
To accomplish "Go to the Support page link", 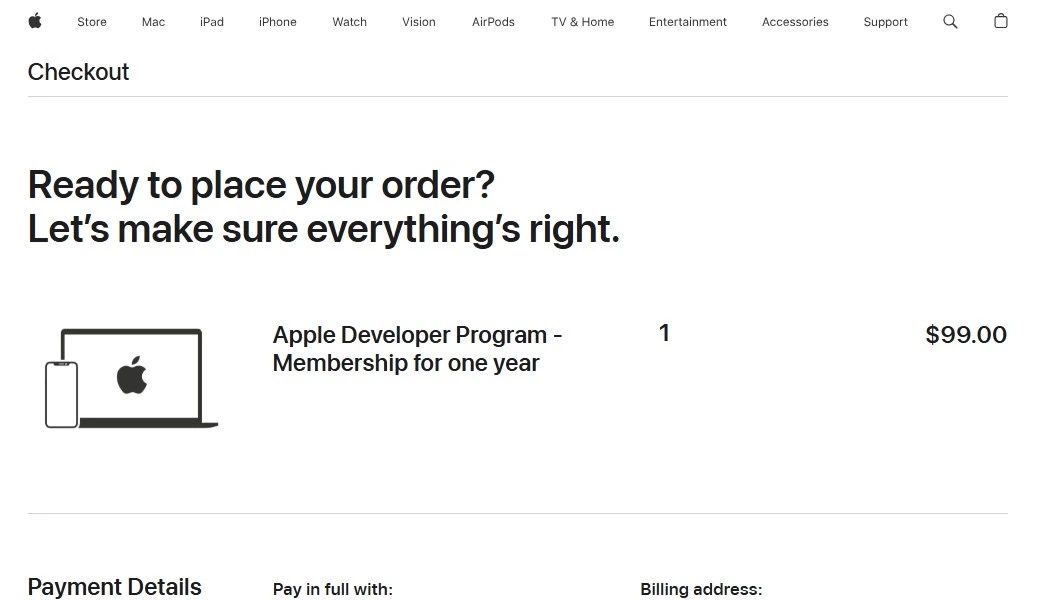I will pyautogui.click(x=885, y=22).
